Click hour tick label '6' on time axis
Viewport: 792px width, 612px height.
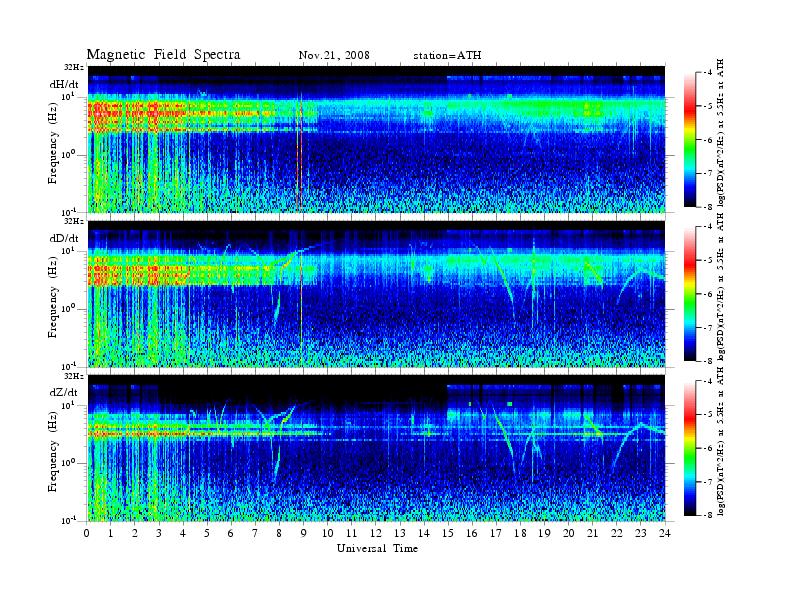231,533
